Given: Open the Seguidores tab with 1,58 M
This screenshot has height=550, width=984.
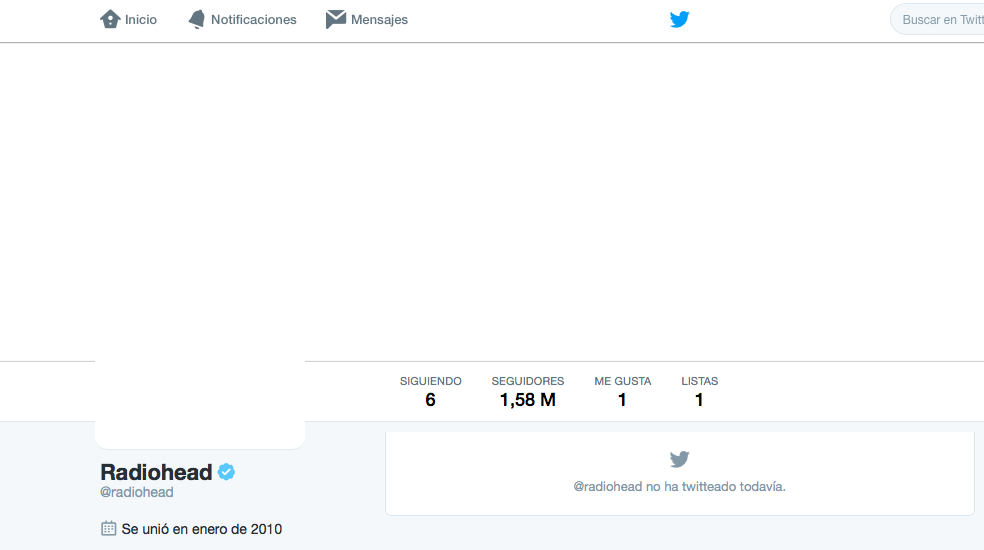Looking at the screenshot, I should pos(527,391).
